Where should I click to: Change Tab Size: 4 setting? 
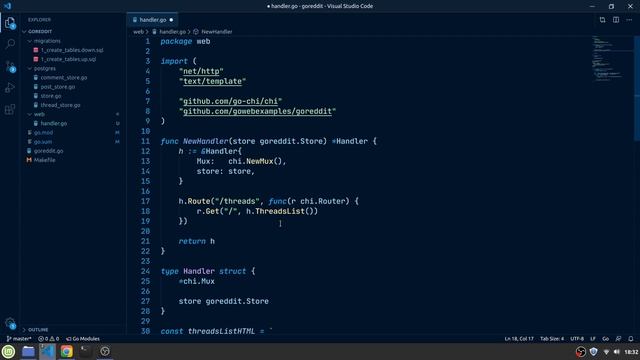point(552,338)
